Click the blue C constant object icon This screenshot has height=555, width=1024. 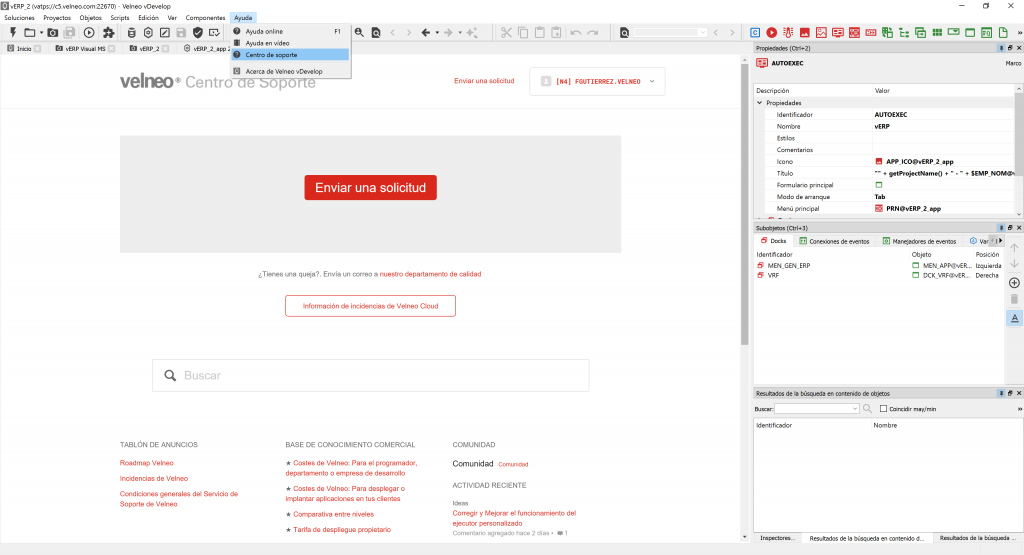(x=755, y=32)
